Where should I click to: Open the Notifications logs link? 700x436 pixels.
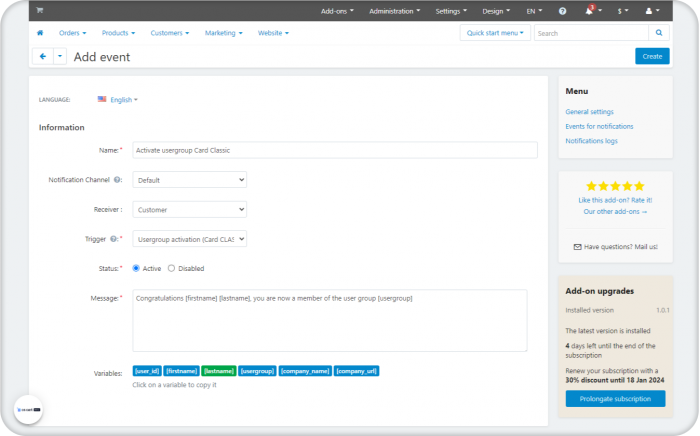(592, 141)
